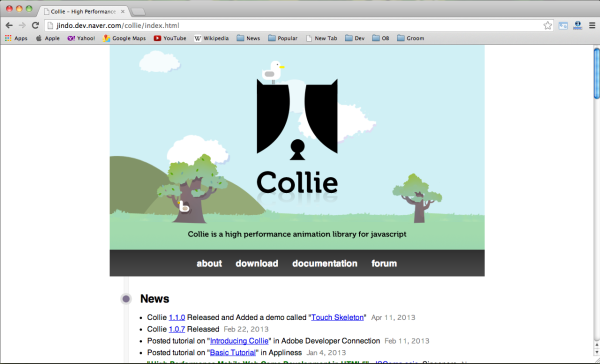Viewport: 600px width, 364px height.
Task: Close the Collie browser tab
Action: coord(123,12)
